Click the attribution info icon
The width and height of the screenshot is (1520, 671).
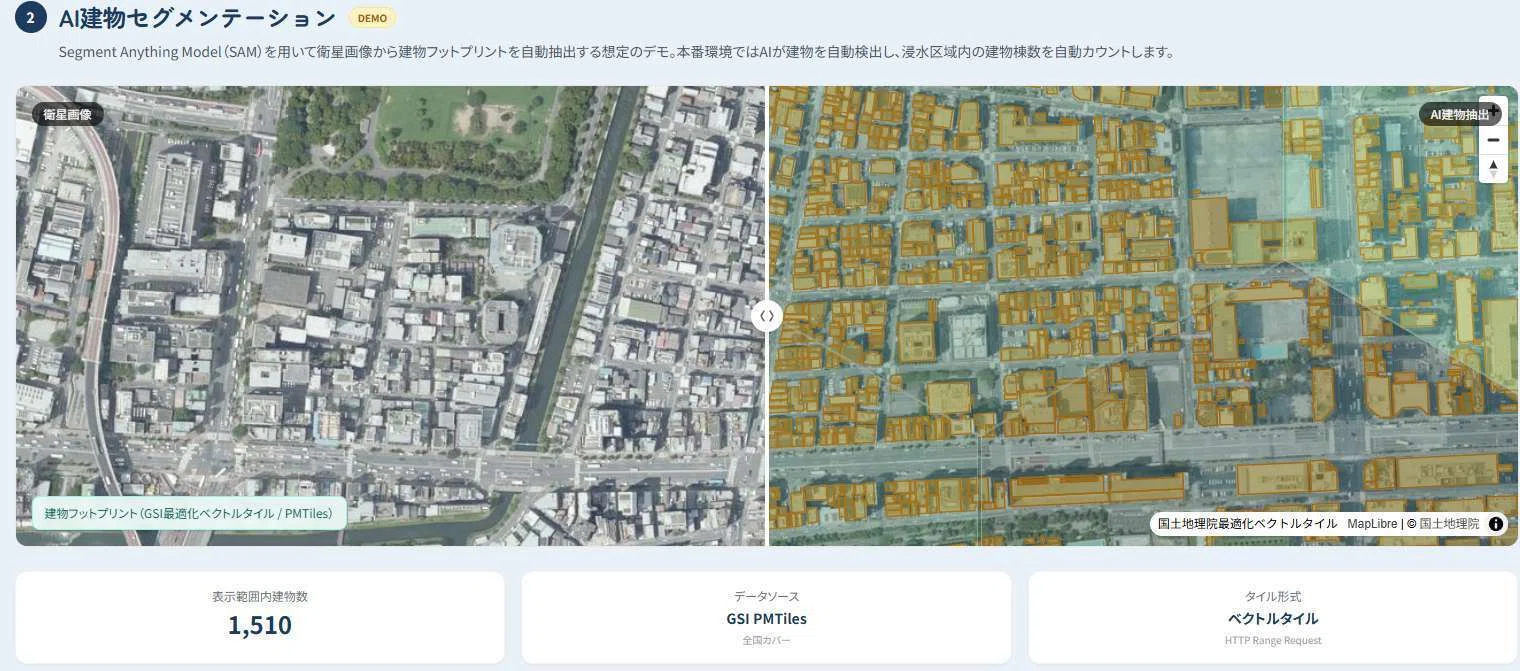[1496, 524]
